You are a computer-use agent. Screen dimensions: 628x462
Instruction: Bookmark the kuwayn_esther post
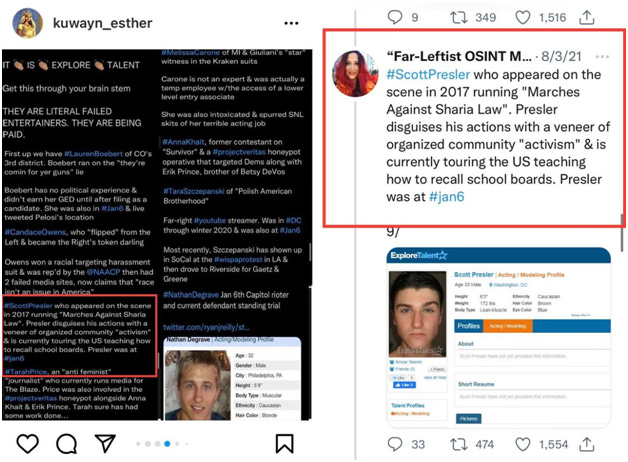coord(284,444)
